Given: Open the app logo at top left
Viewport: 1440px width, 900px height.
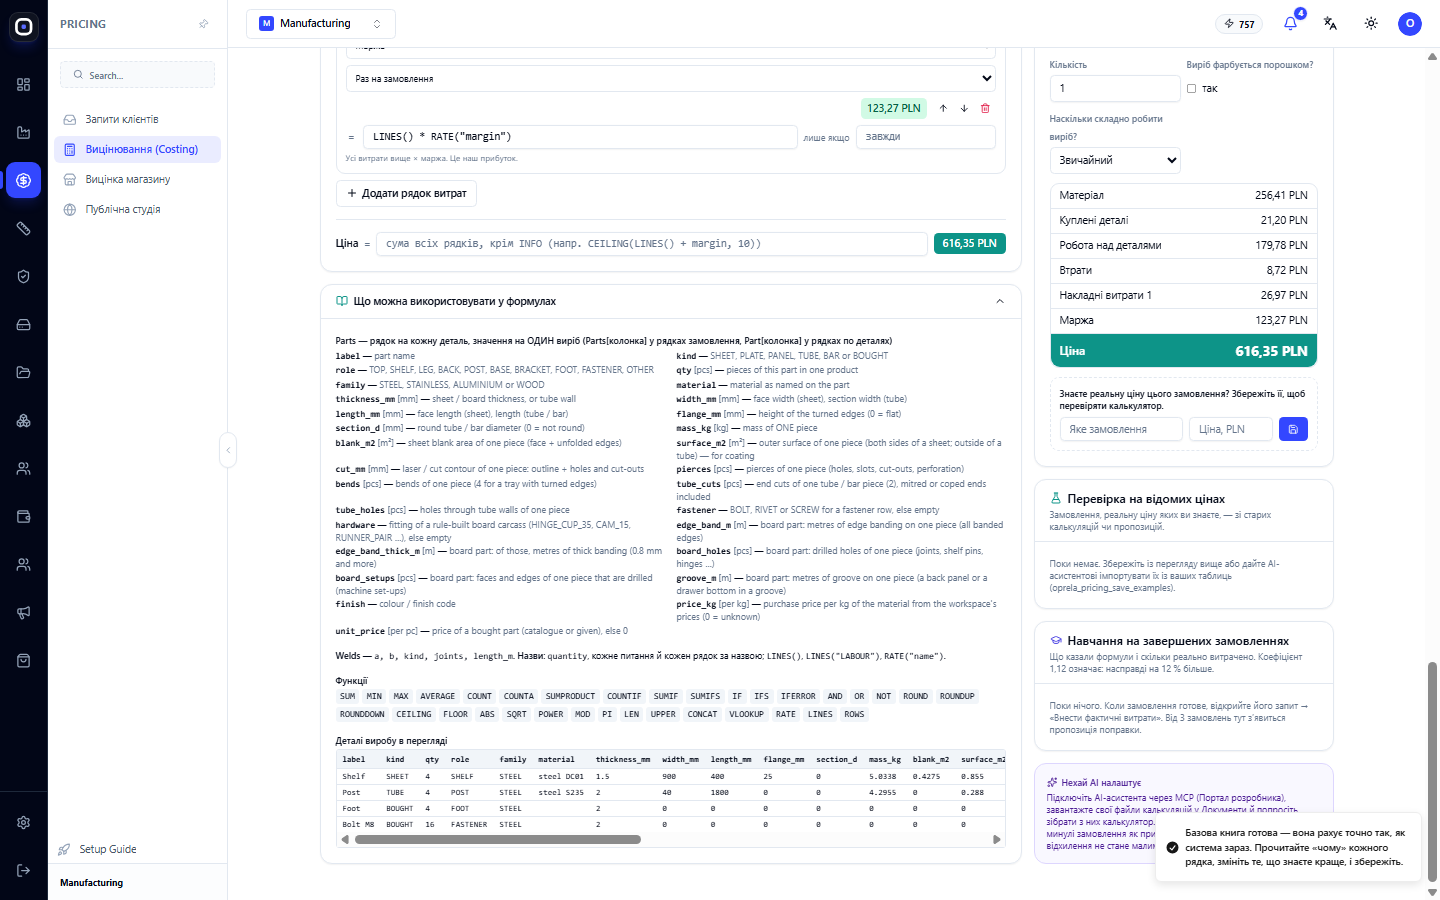Looking at the screenshot, I should point(24,27).
